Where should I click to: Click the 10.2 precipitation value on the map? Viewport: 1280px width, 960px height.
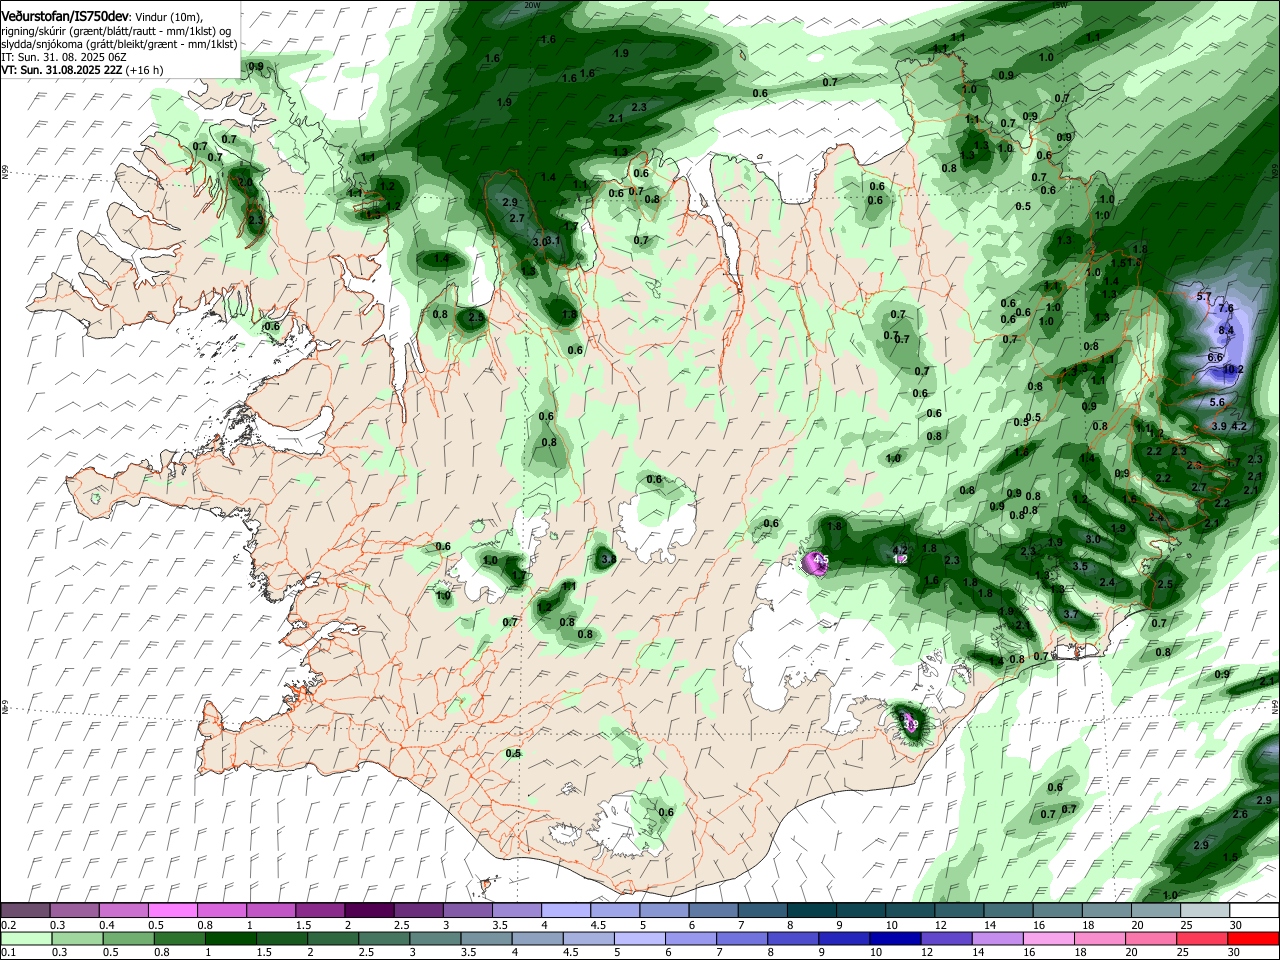(1233, 369)
